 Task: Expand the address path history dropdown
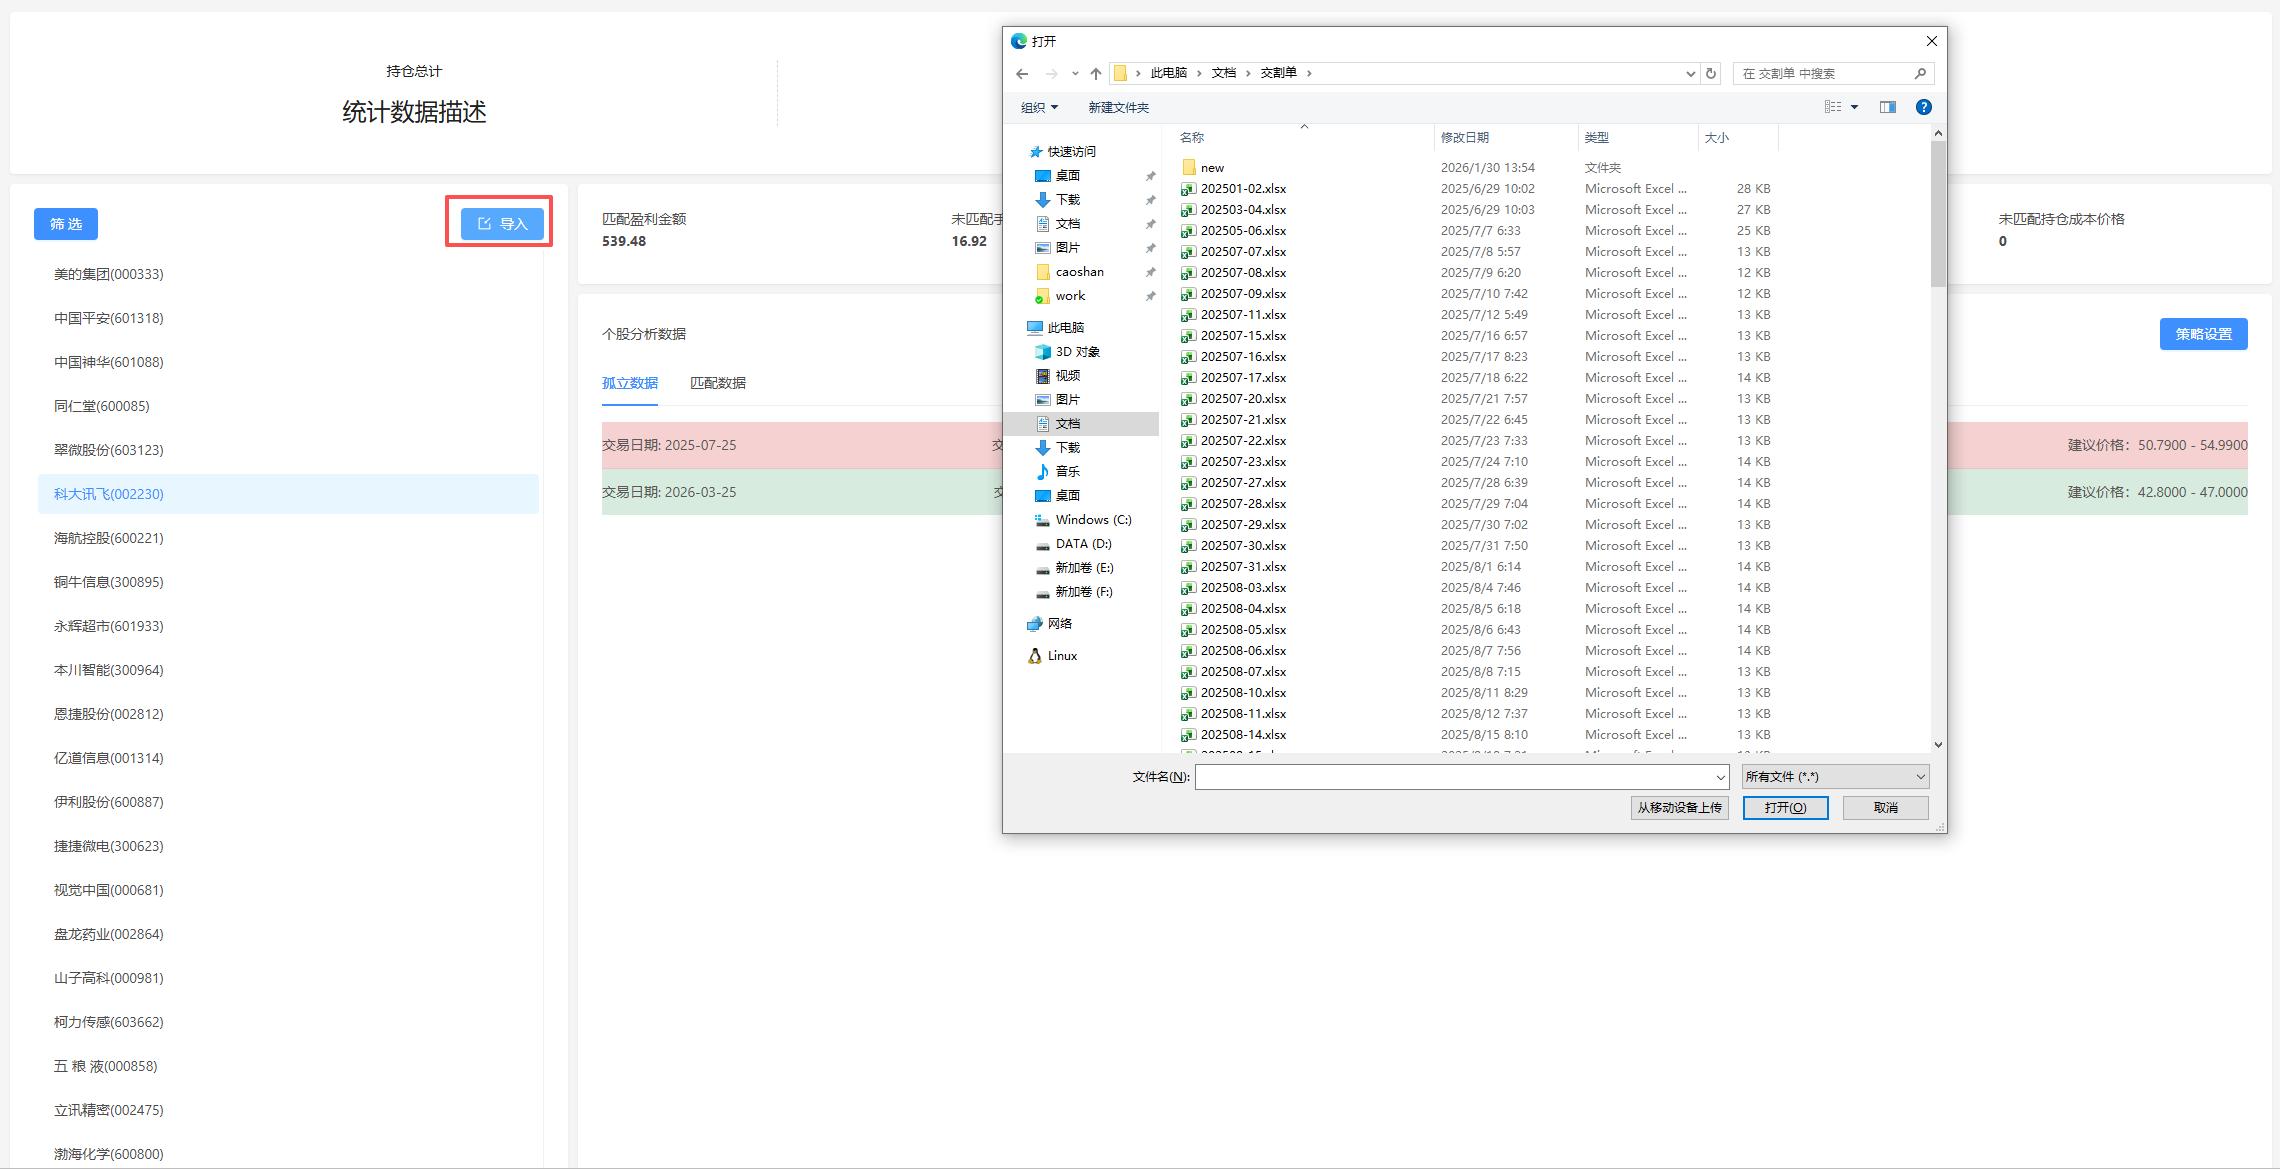(x=1690, y=73)
